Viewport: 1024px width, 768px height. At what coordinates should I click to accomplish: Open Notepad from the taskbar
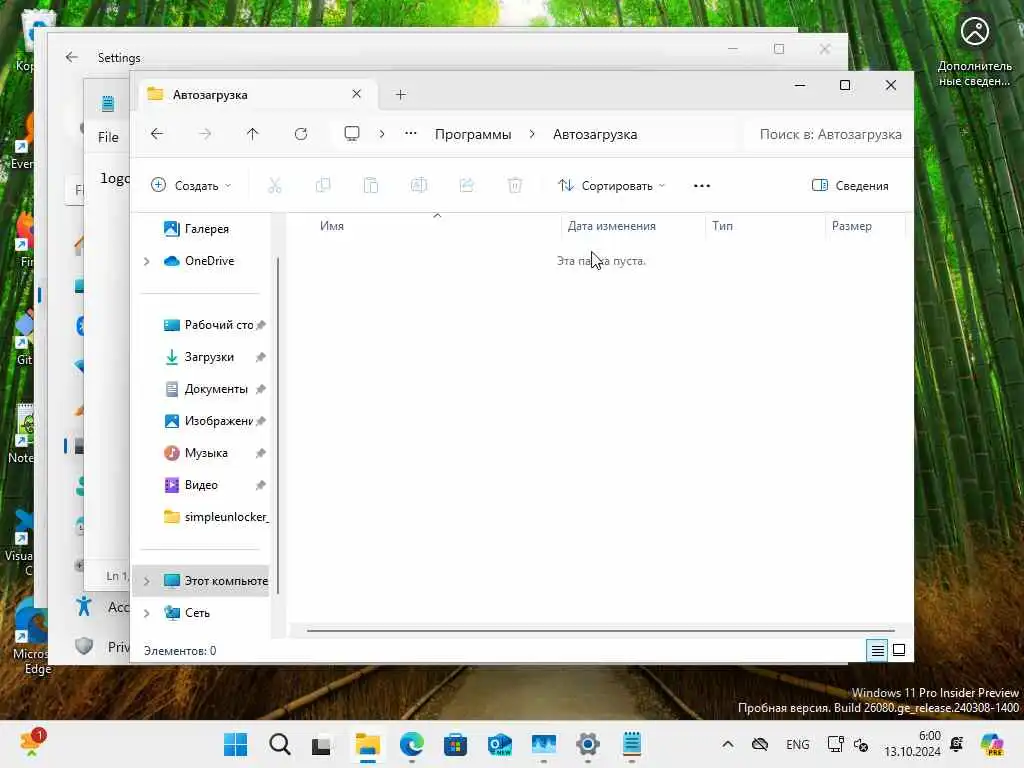tap(632, 744)
